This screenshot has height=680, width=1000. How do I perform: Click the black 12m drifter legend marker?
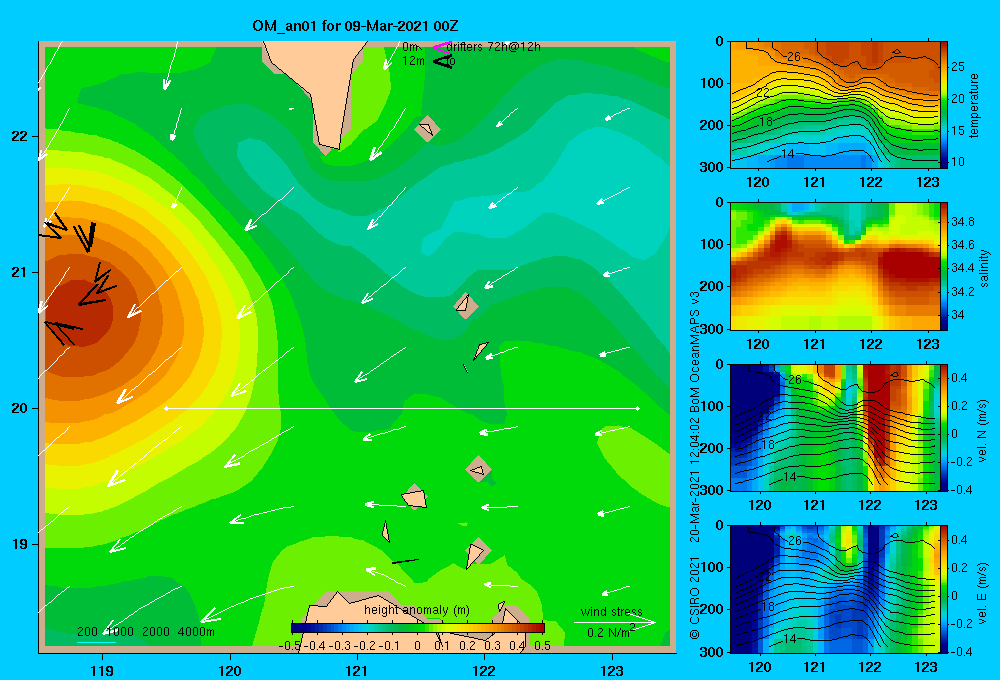point(443,61)
